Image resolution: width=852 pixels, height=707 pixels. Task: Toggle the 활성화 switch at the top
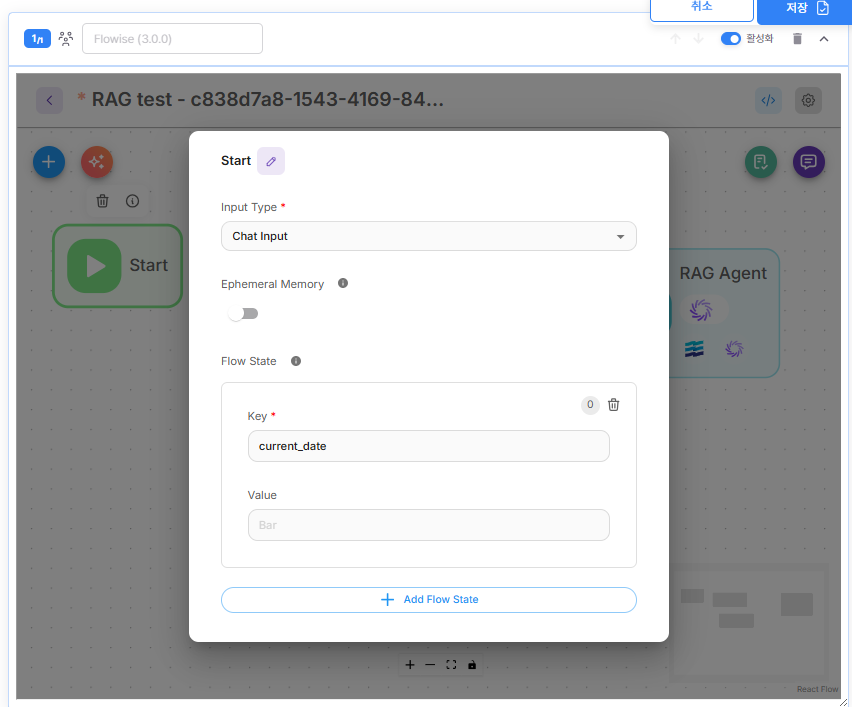[x=731, y=39]
